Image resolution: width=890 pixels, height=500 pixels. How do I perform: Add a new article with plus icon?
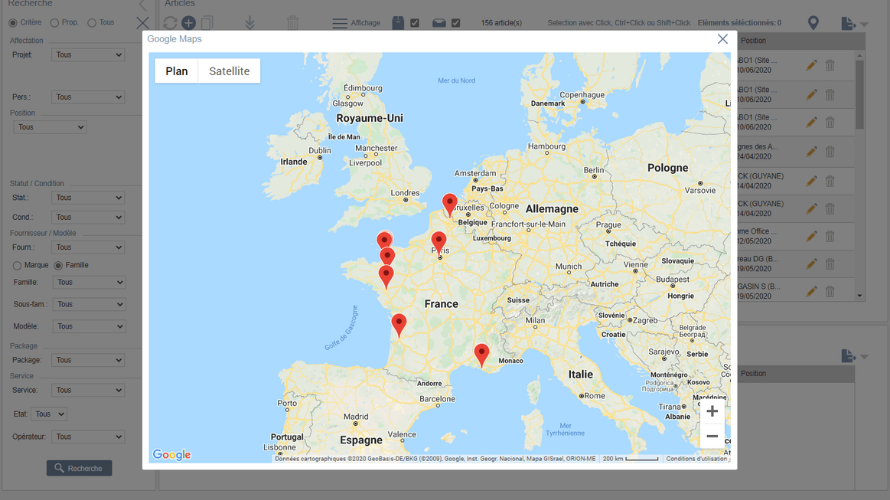pyautogui.click(x=188, y=23)
